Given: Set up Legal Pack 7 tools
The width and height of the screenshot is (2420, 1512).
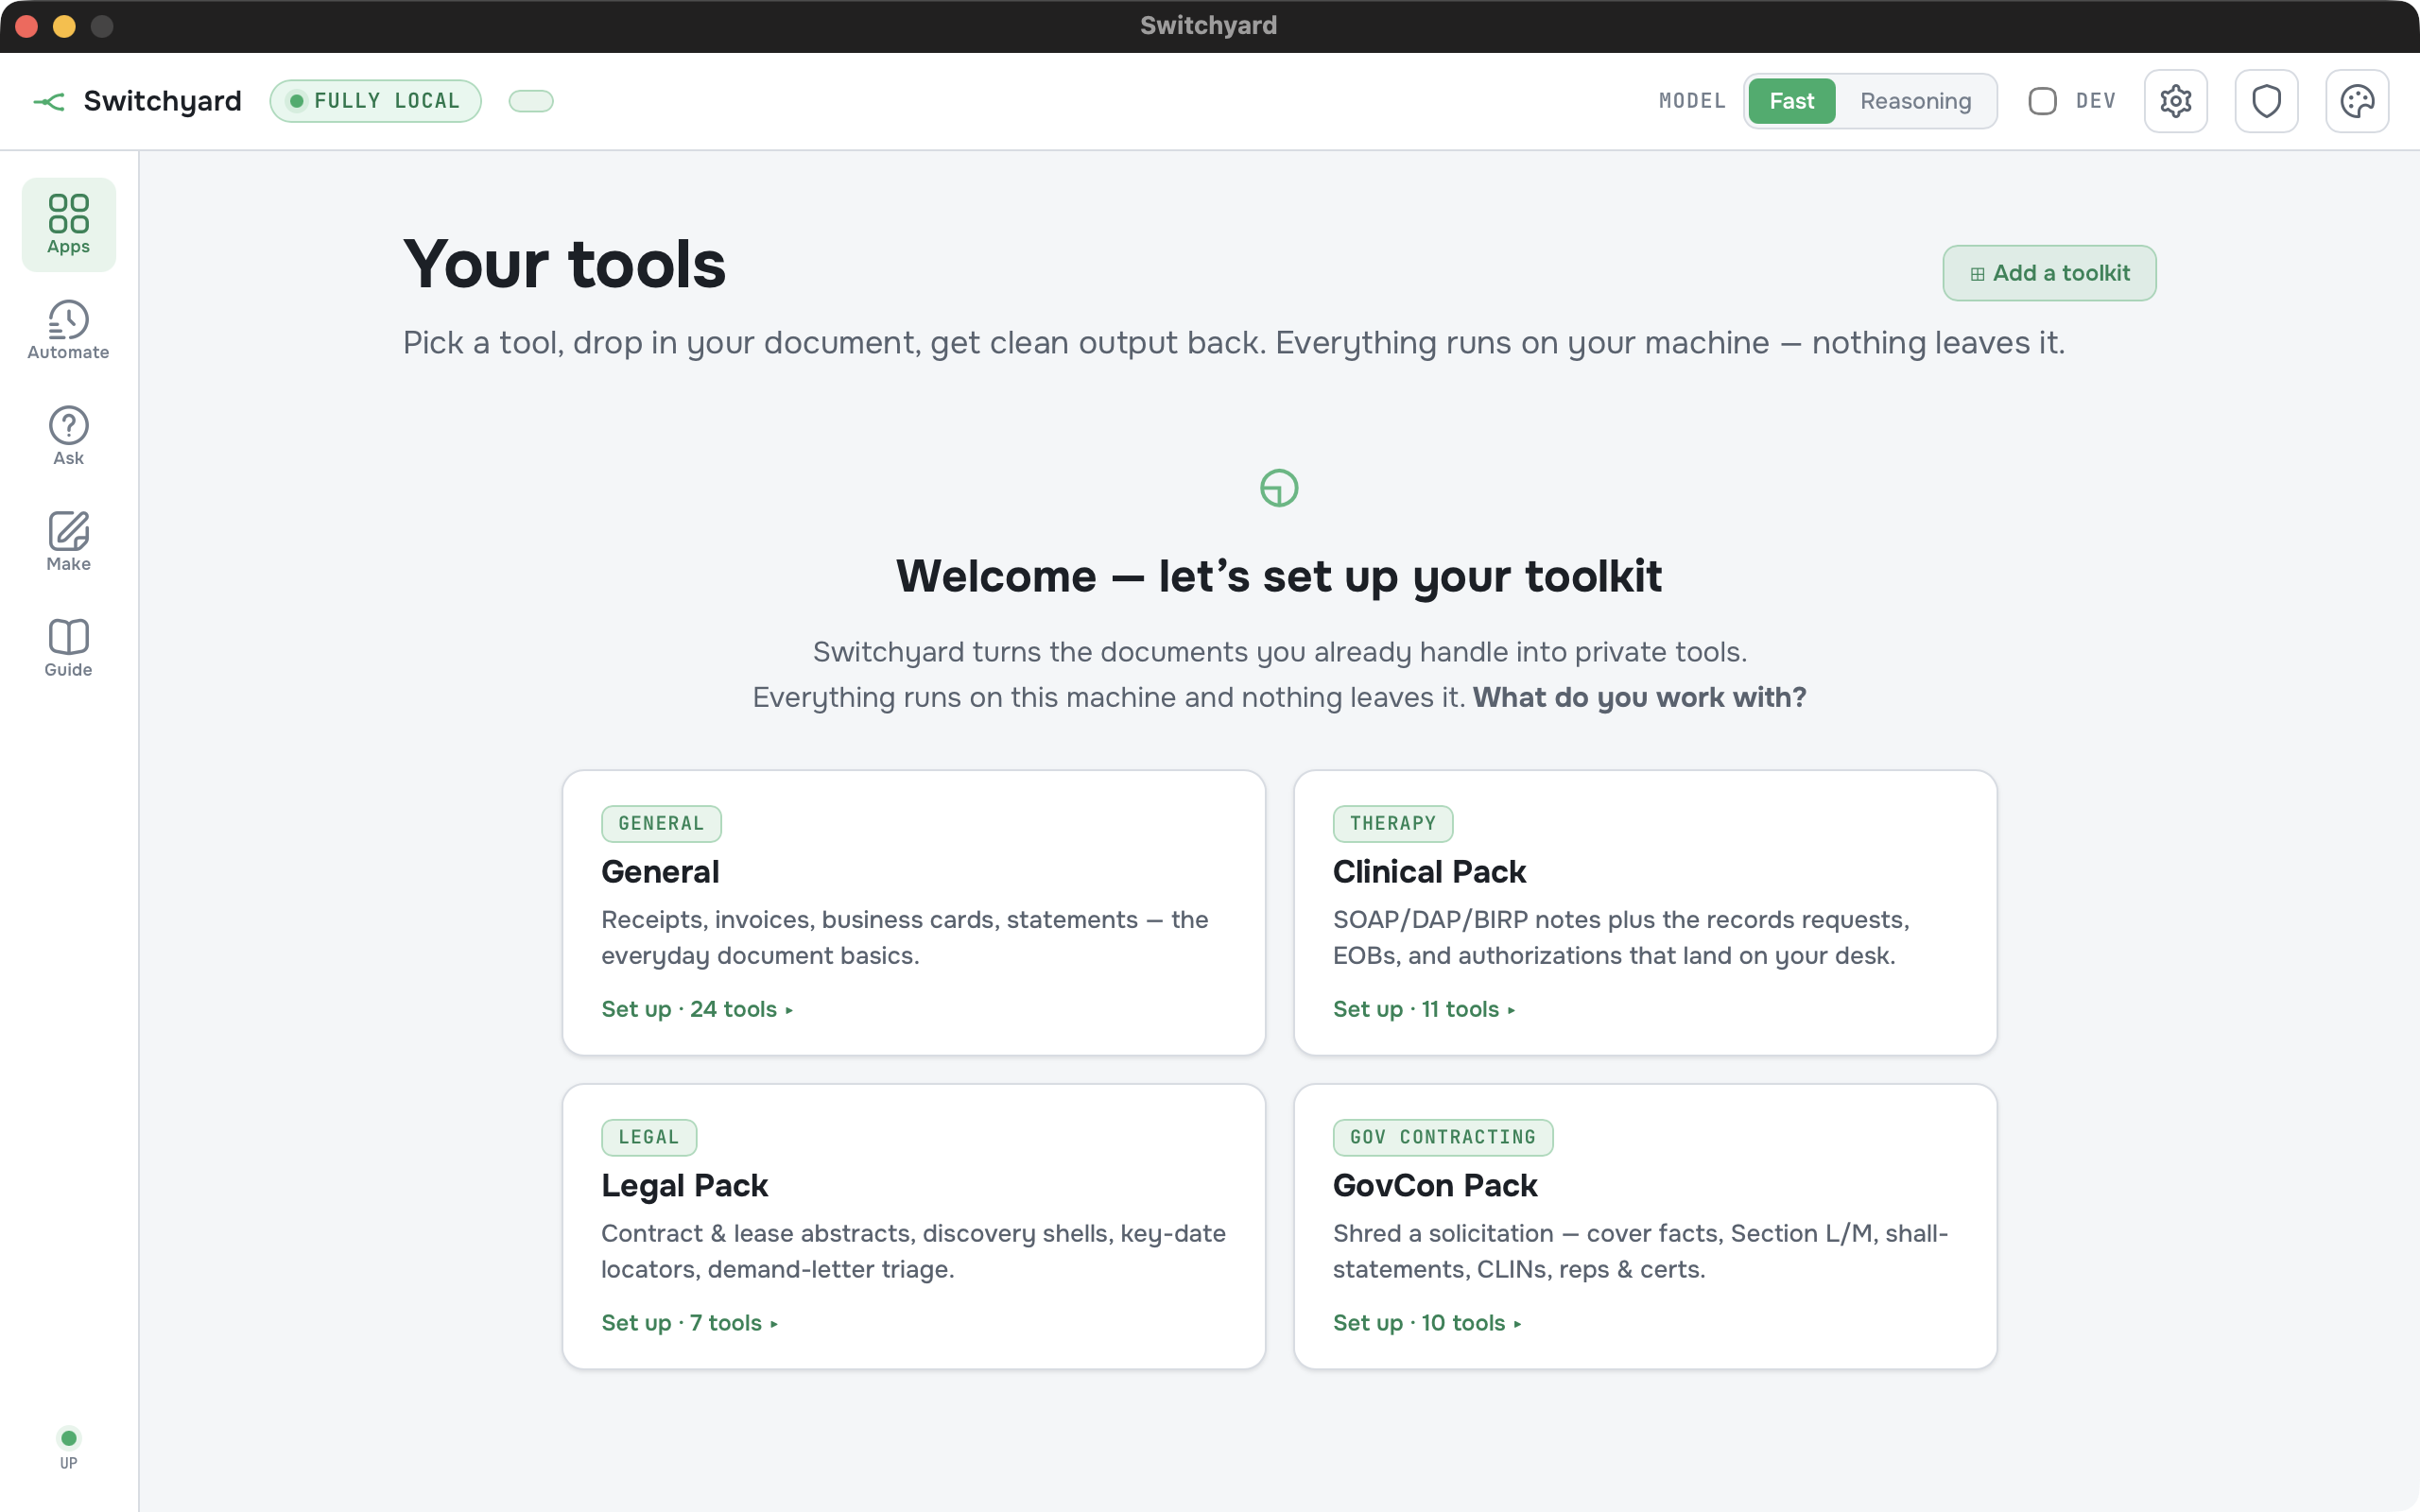Looking at the screenshot, I should (690, 1323).
